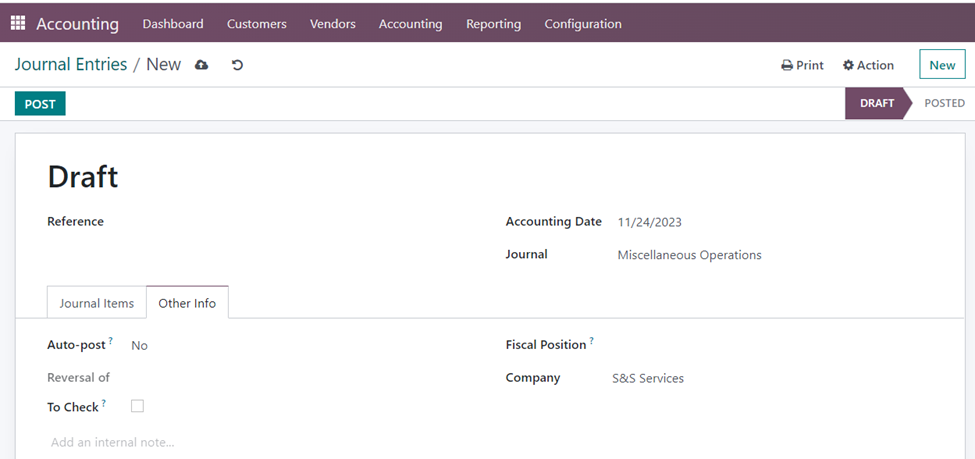Click Fiscal Position help question mark

[591, 341]
